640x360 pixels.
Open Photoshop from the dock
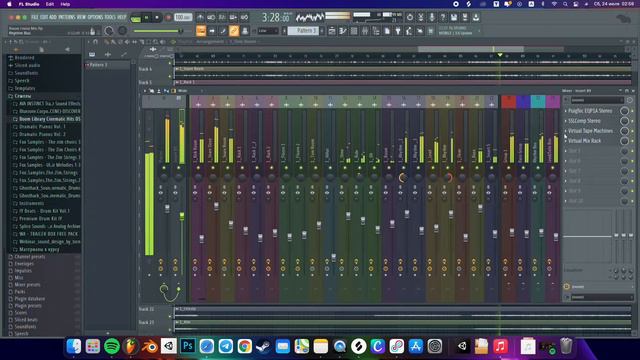188,346
